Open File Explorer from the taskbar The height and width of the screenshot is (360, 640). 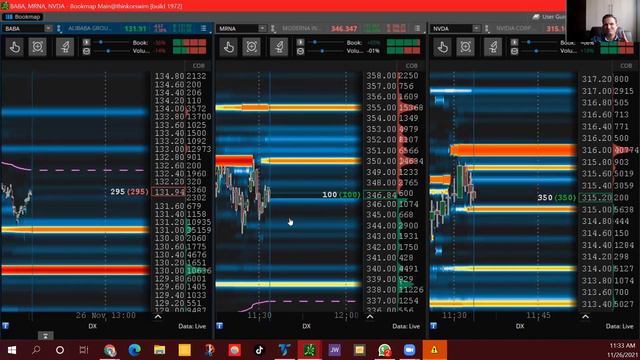pos(159,350)
